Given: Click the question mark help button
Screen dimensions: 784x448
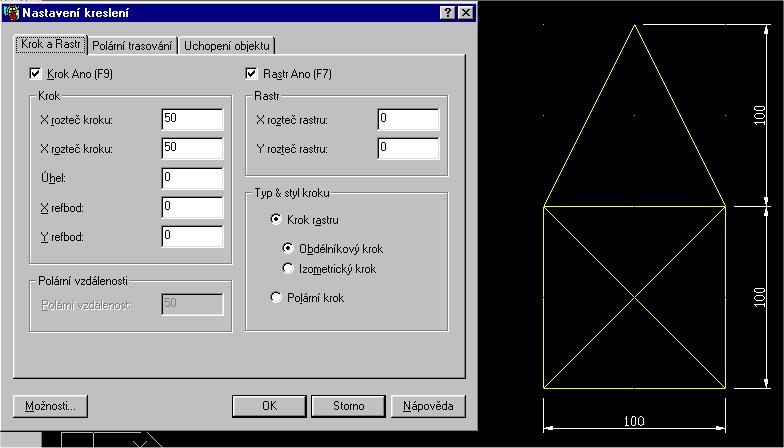Looking at the screenshot, I should point(447,13).
